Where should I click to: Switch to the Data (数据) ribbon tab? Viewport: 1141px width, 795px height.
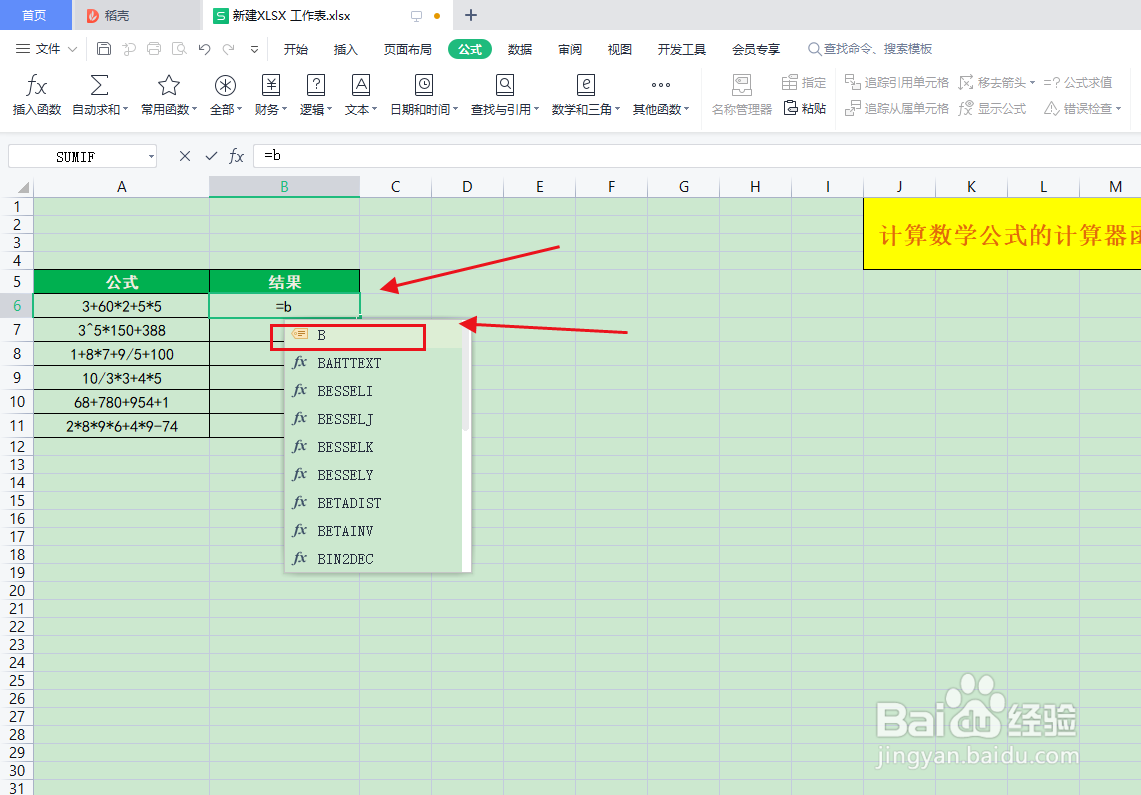coord(520,49)
